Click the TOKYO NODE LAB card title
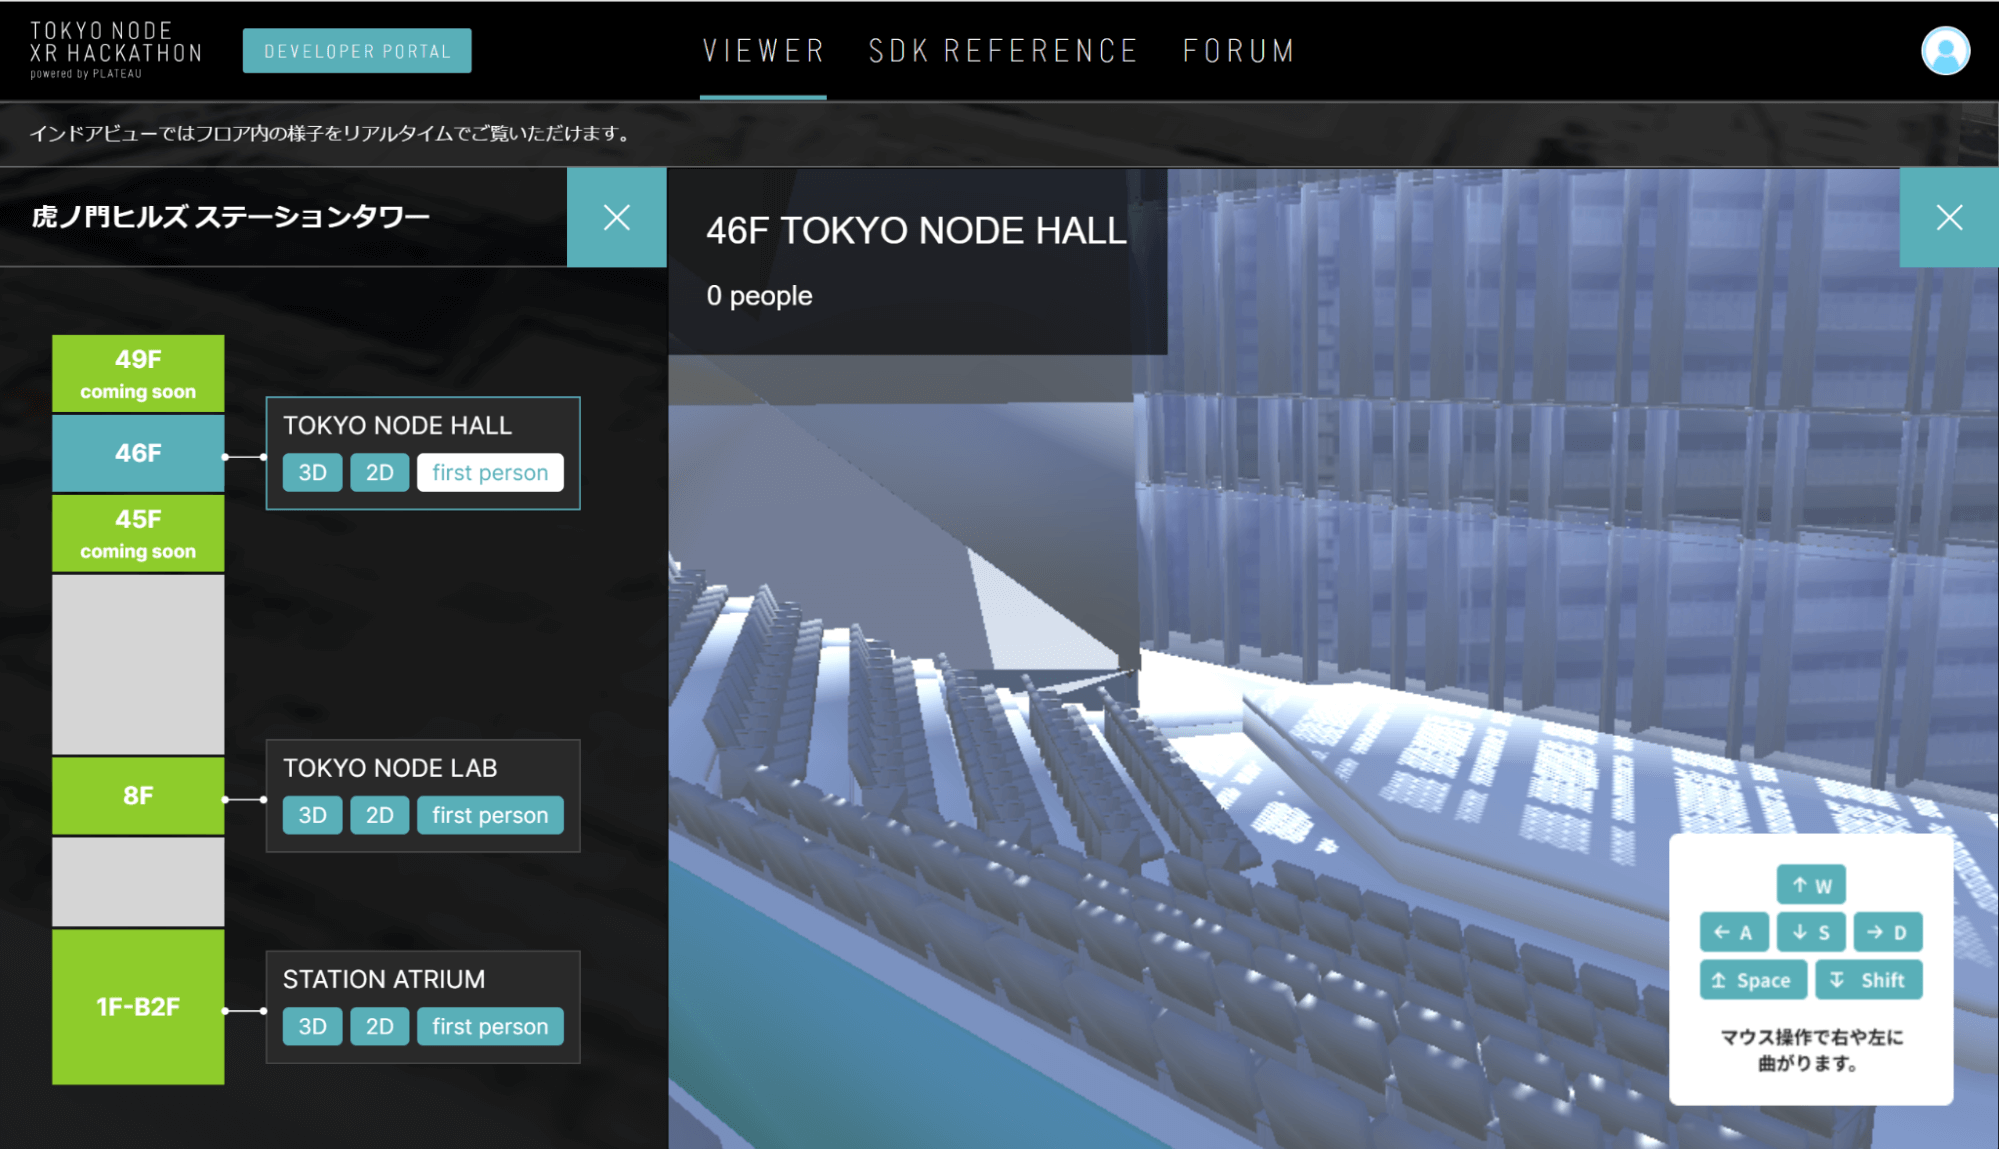Image resolution: width=1999 pixels, height=1149 pixels. (x=390, y=768)
